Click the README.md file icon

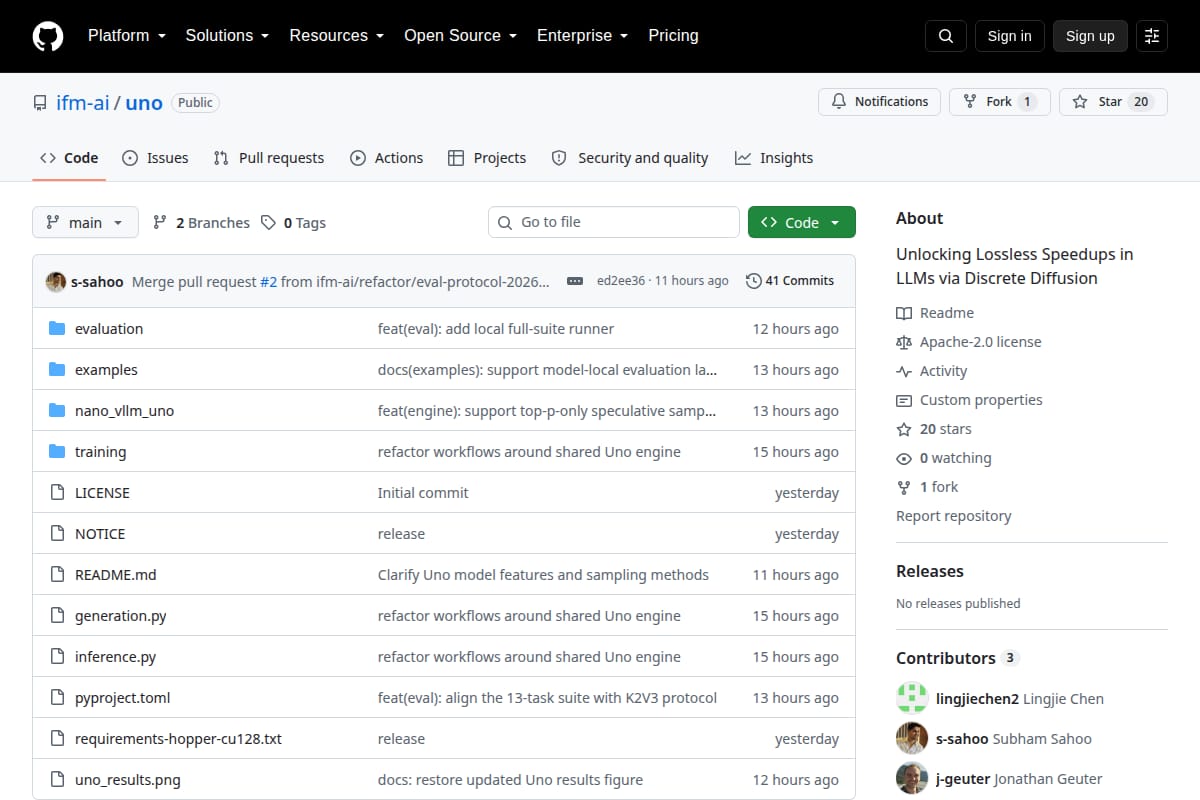point(57,575)
